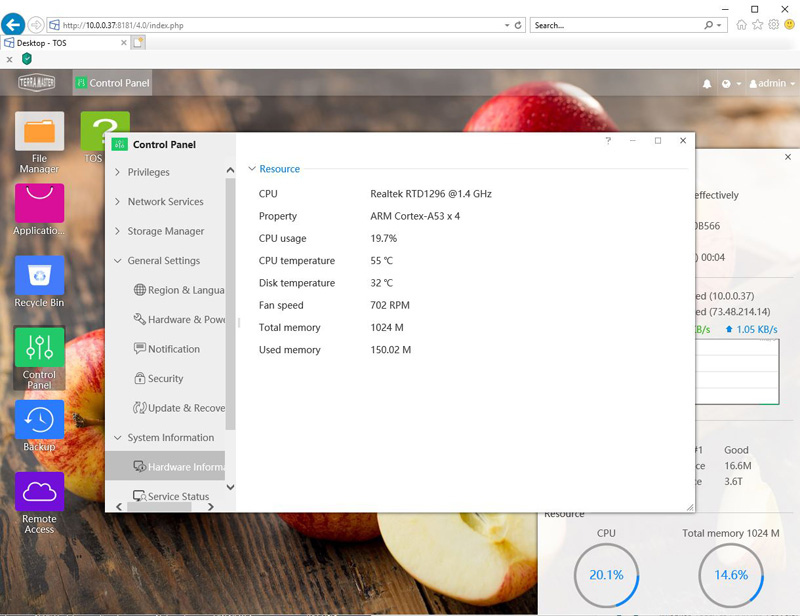The height and width of the screenshot is (616, 800).
Task: Expand the Network Services section
Action: 165,202
